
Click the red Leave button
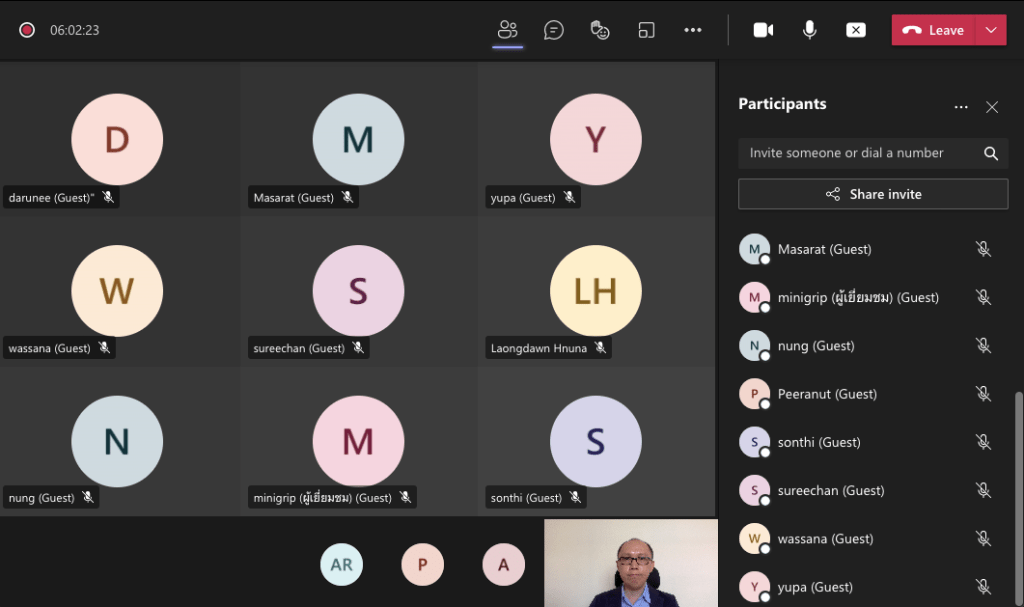(933, 30)
